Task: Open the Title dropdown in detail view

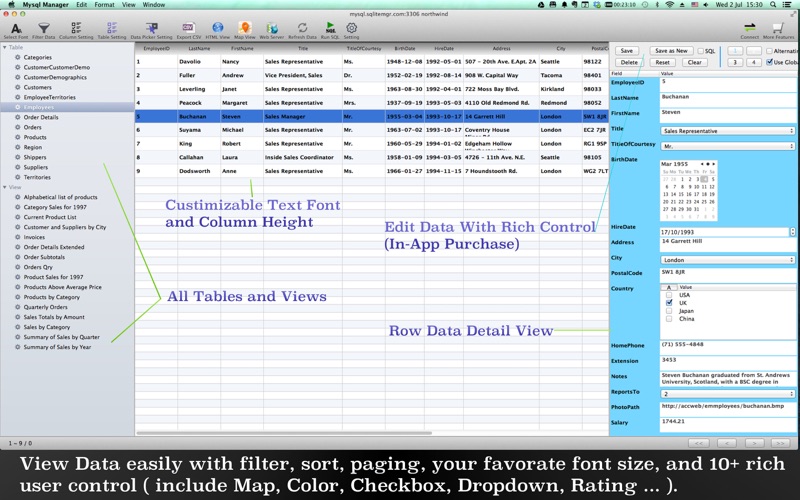Action: click(x=728, y=131)
